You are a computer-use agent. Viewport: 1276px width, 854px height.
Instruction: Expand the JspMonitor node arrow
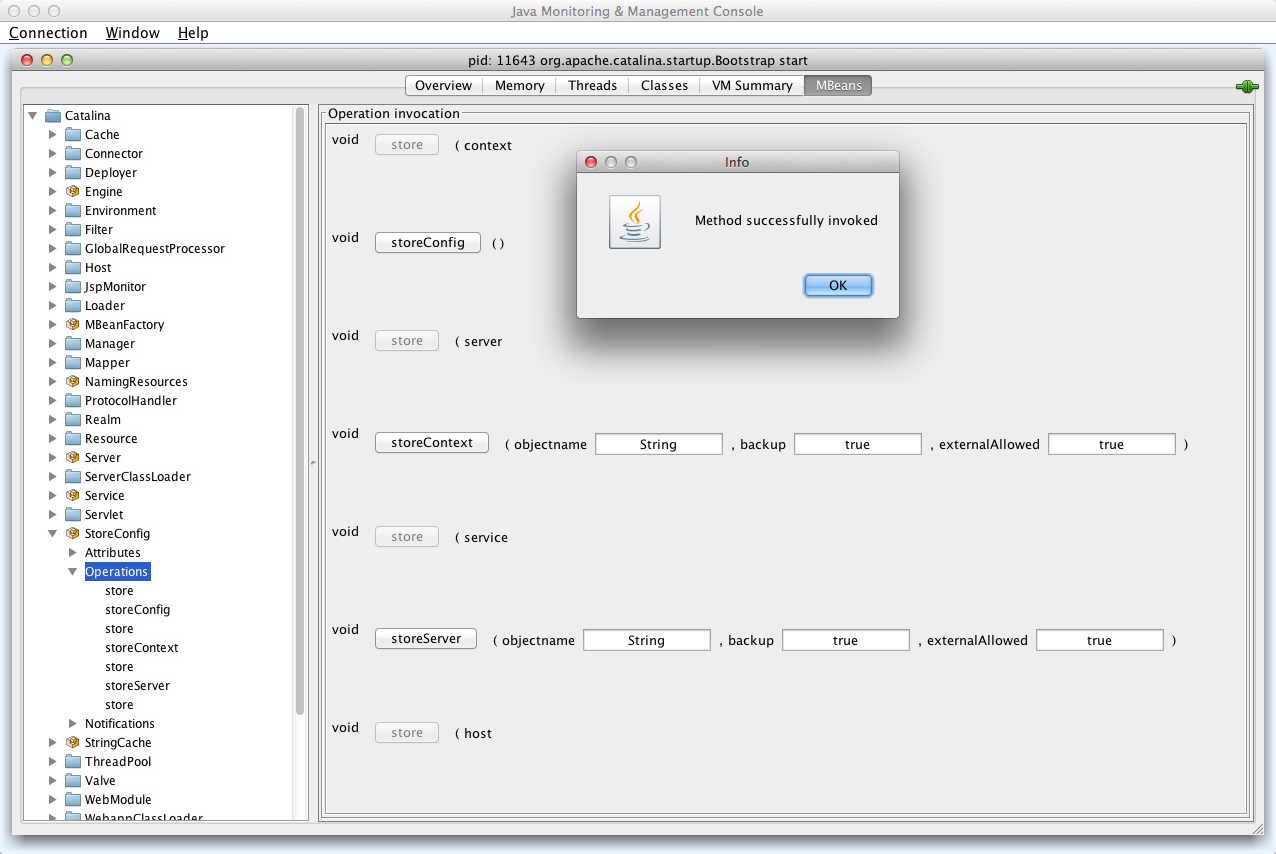[53, 287]
